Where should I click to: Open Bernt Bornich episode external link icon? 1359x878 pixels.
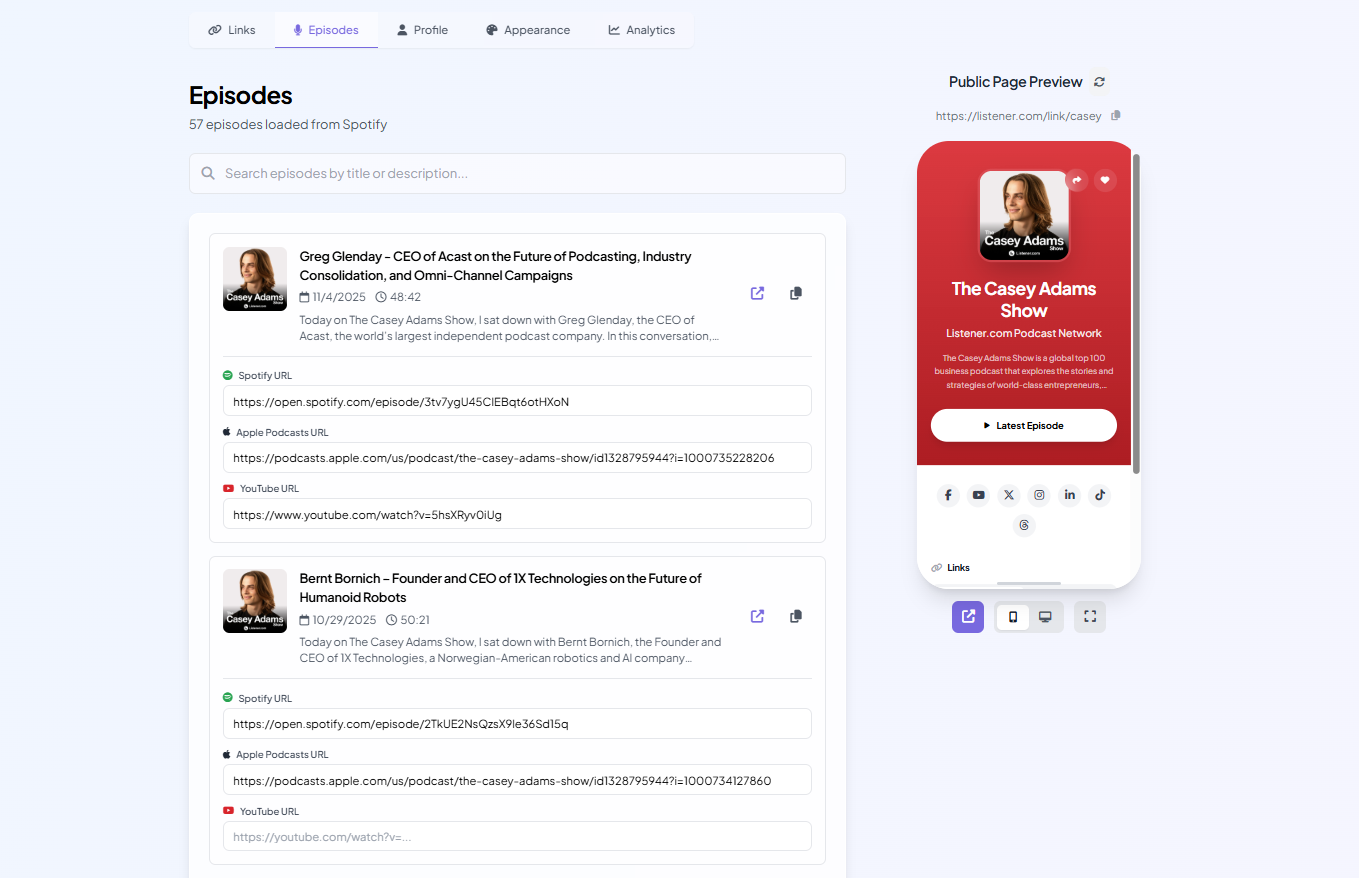click(757, 616)
